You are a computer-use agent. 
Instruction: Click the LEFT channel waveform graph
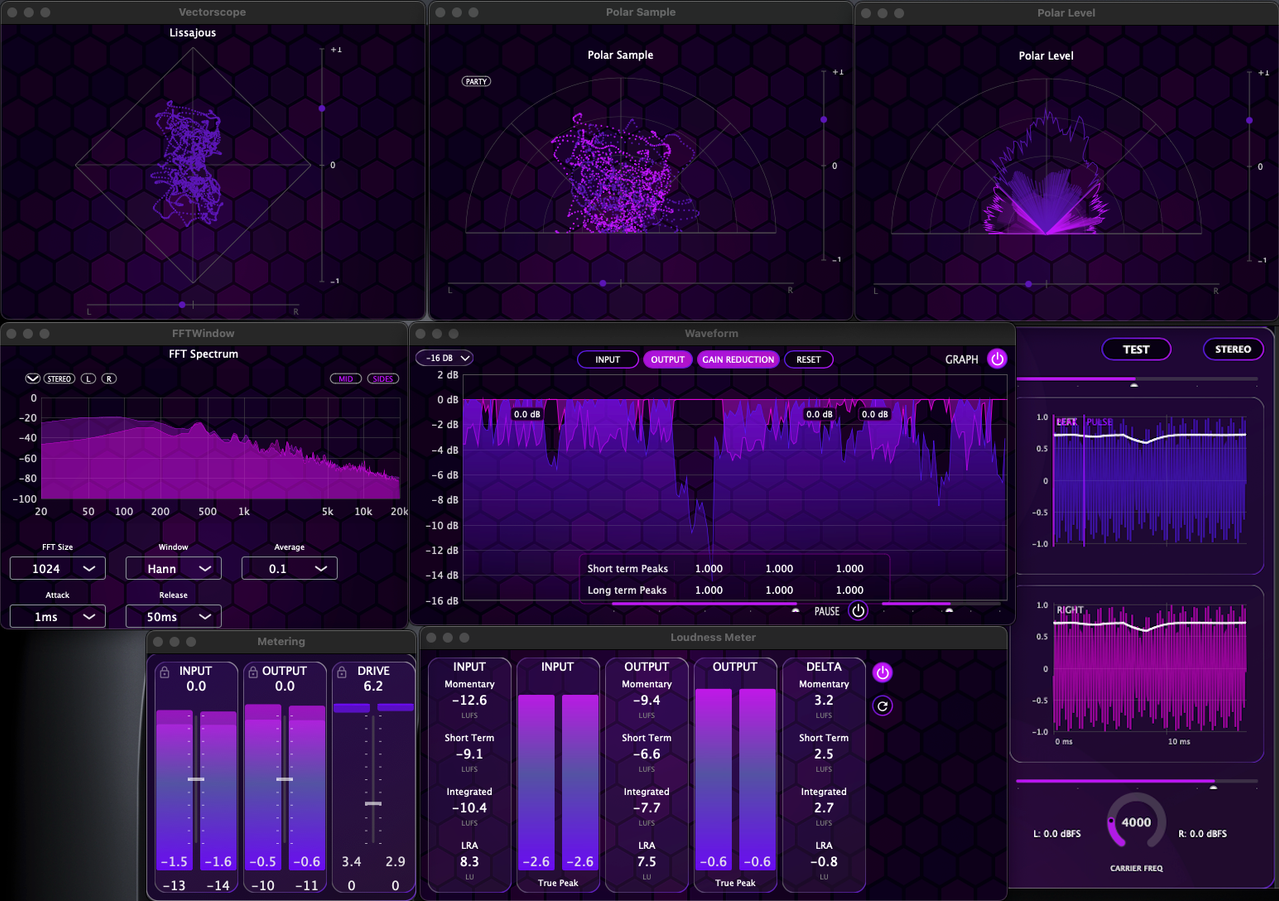(x=1149, y=480)
